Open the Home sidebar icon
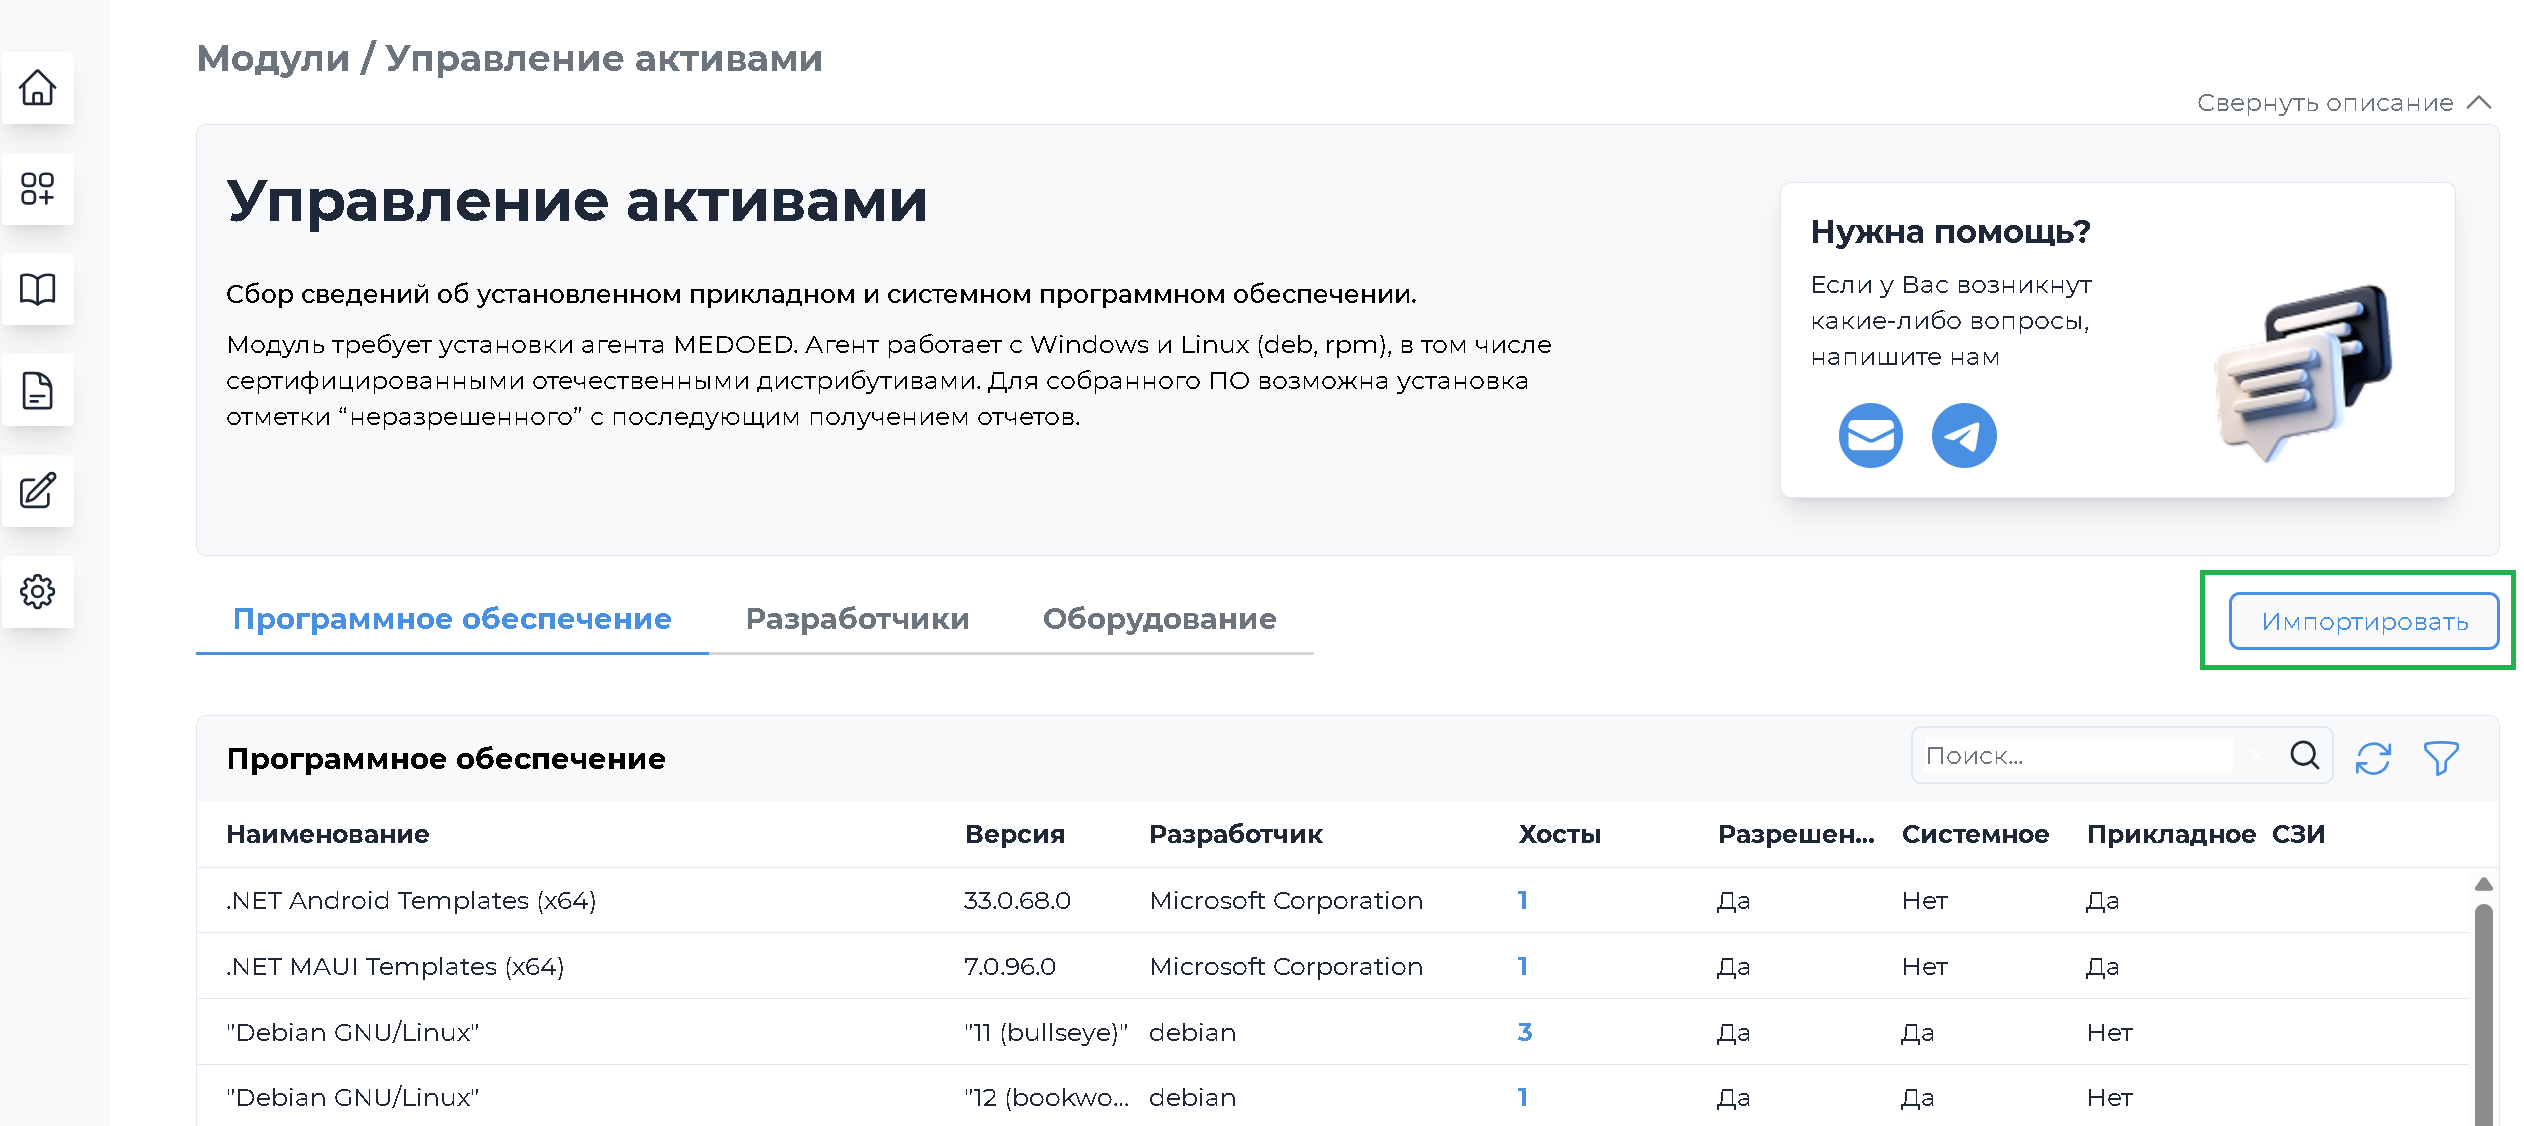The image size is (2524, 1126). (38, 88)
